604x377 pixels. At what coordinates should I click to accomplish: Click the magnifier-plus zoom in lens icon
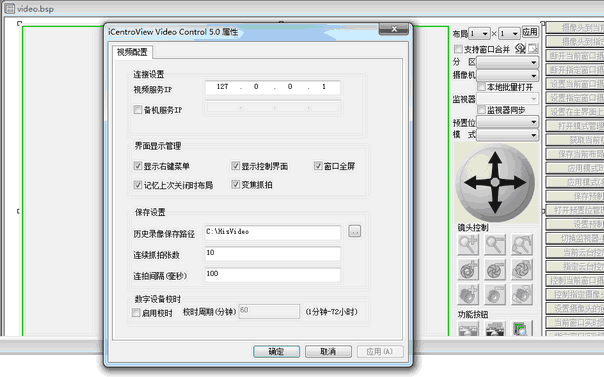point(468,244)
